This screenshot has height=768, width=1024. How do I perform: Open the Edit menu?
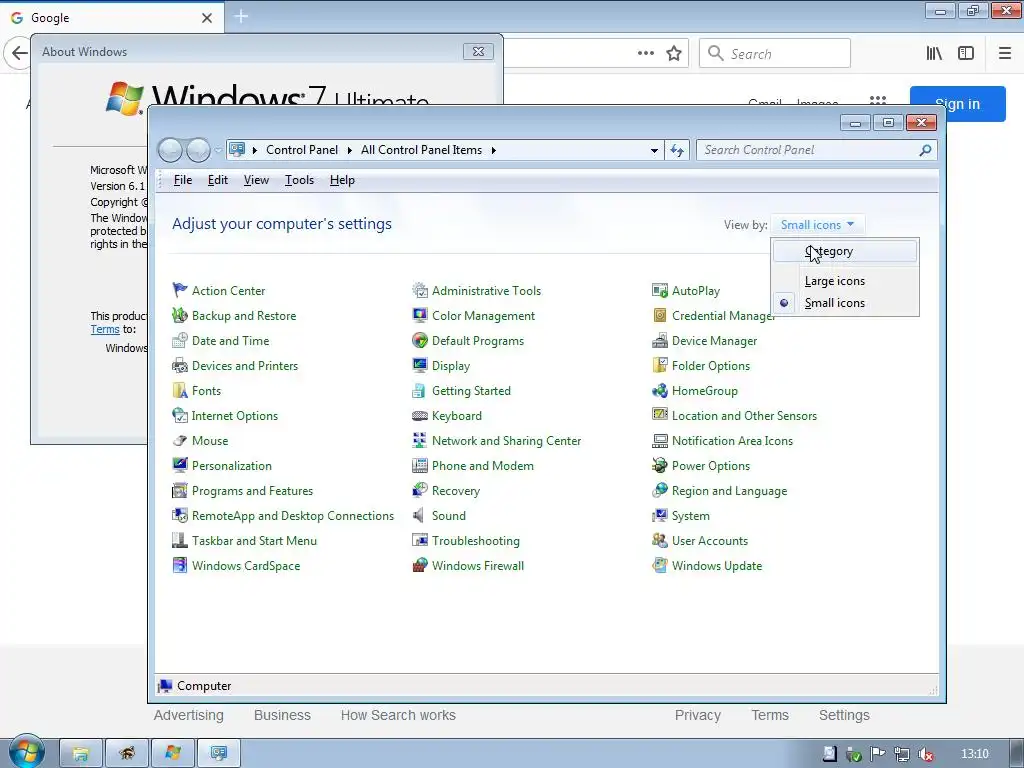[217, 180]
